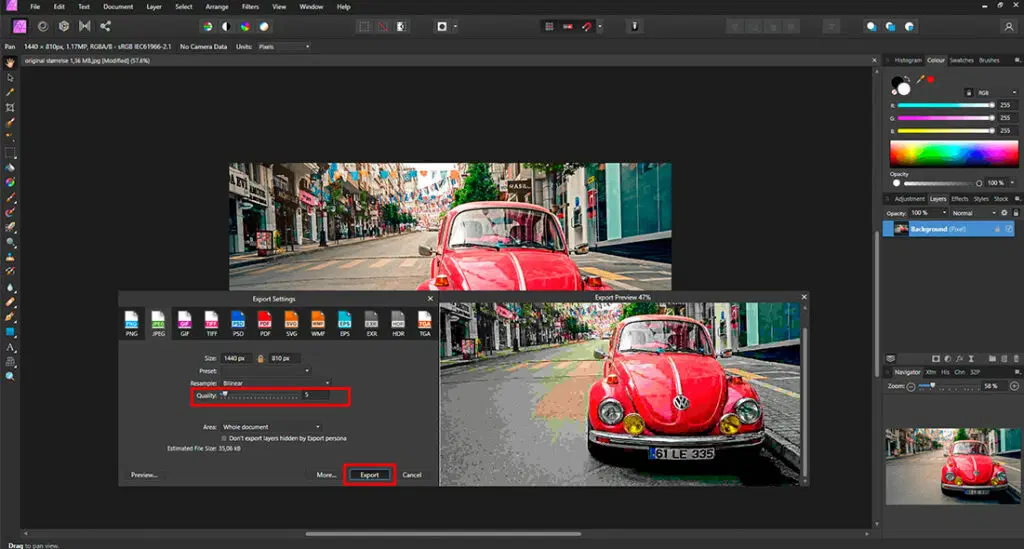Click the Export button
Viewport: 1024px width, 549px height.
[370, 475]
